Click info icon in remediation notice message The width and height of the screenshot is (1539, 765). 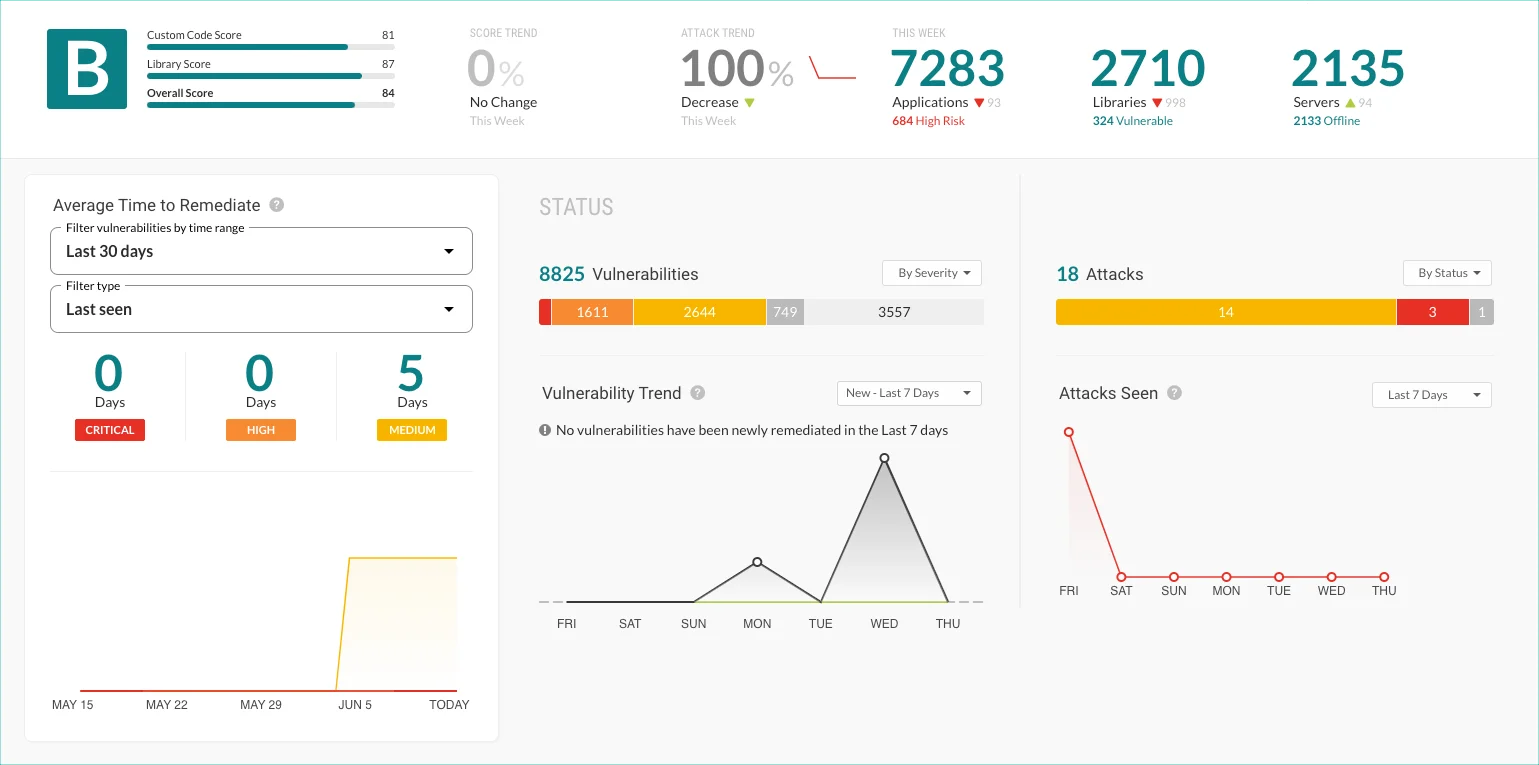[x=545, y=430]
